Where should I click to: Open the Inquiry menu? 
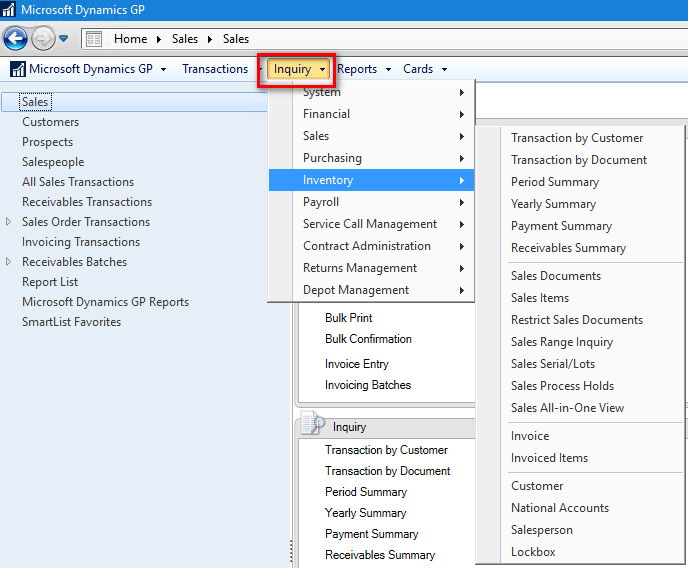point(298,69)
